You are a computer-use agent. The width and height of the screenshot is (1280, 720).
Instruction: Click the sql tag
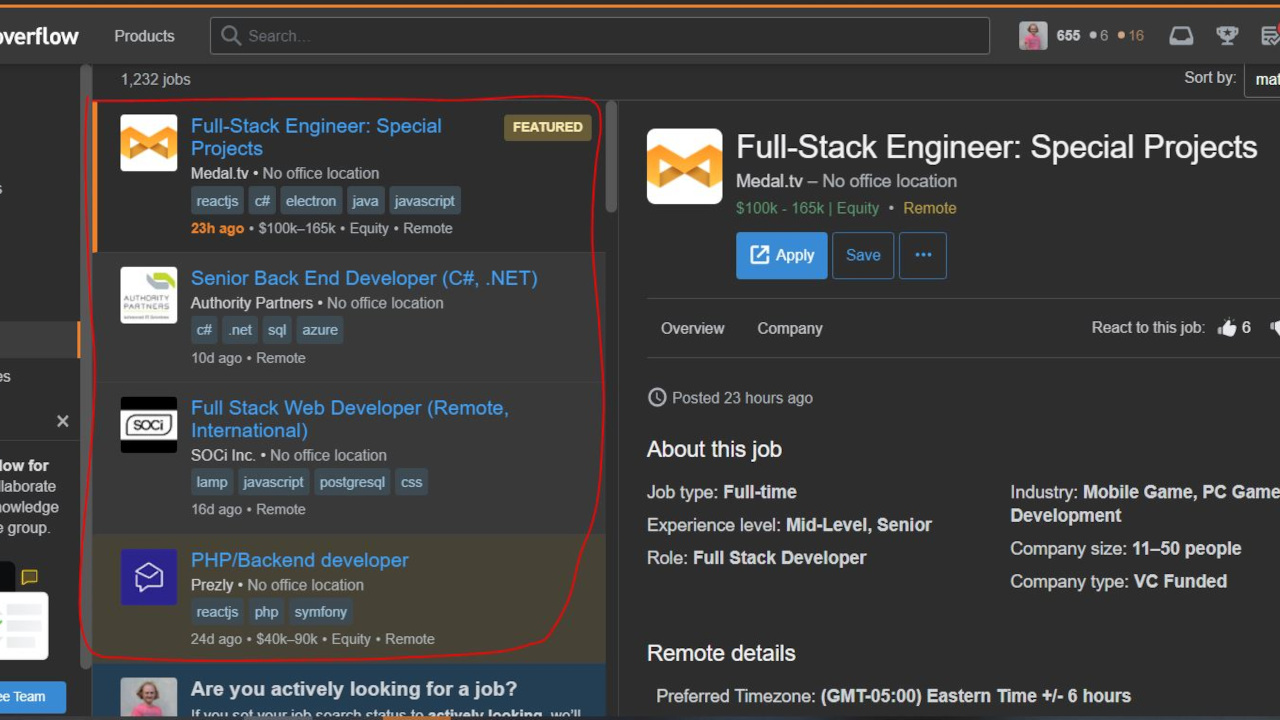click(277, 330)
